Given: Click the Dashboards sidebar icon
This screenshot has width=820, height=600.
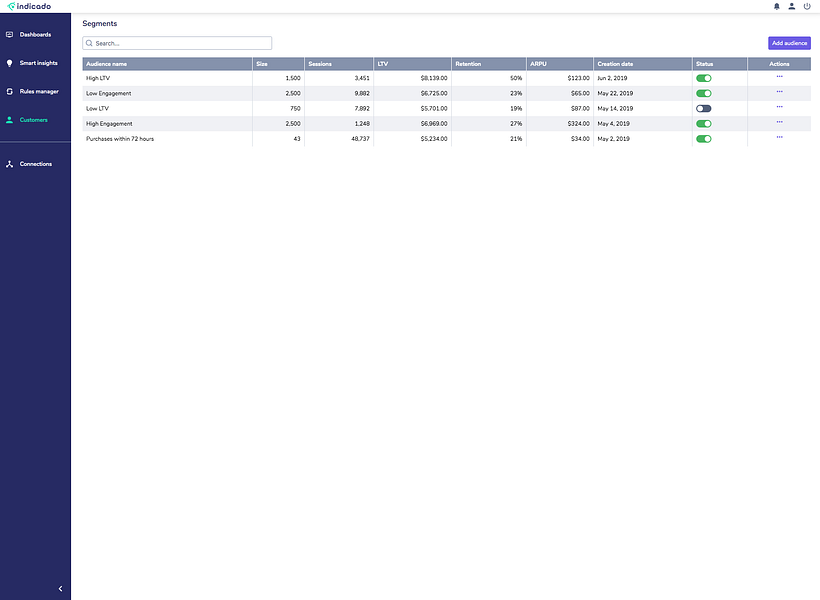Looking at the screenshot, I should (9, 35).
